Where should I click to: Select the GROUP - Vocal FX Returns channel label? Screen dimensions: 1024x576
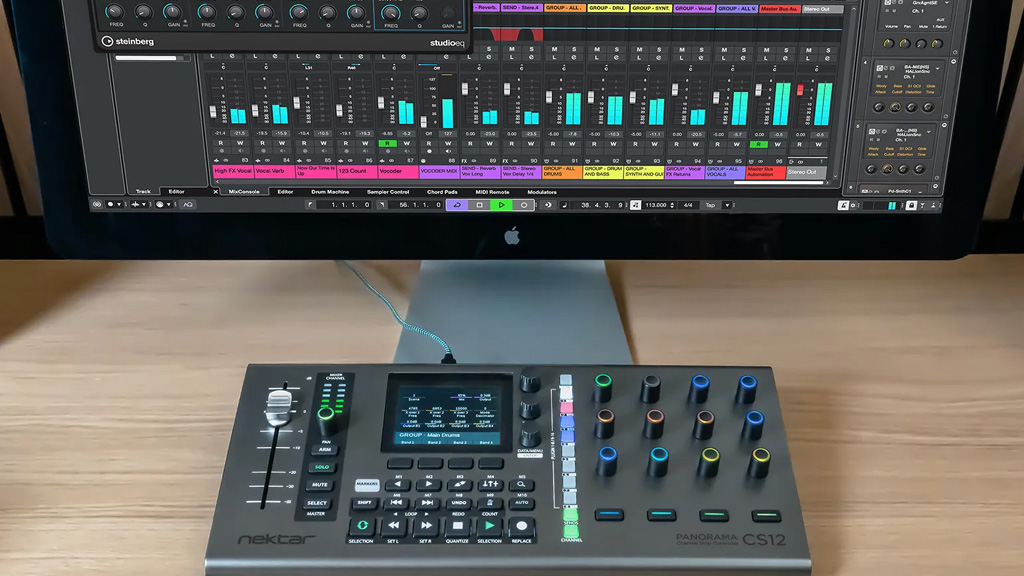pyautogui.click(x=684, y=172)
